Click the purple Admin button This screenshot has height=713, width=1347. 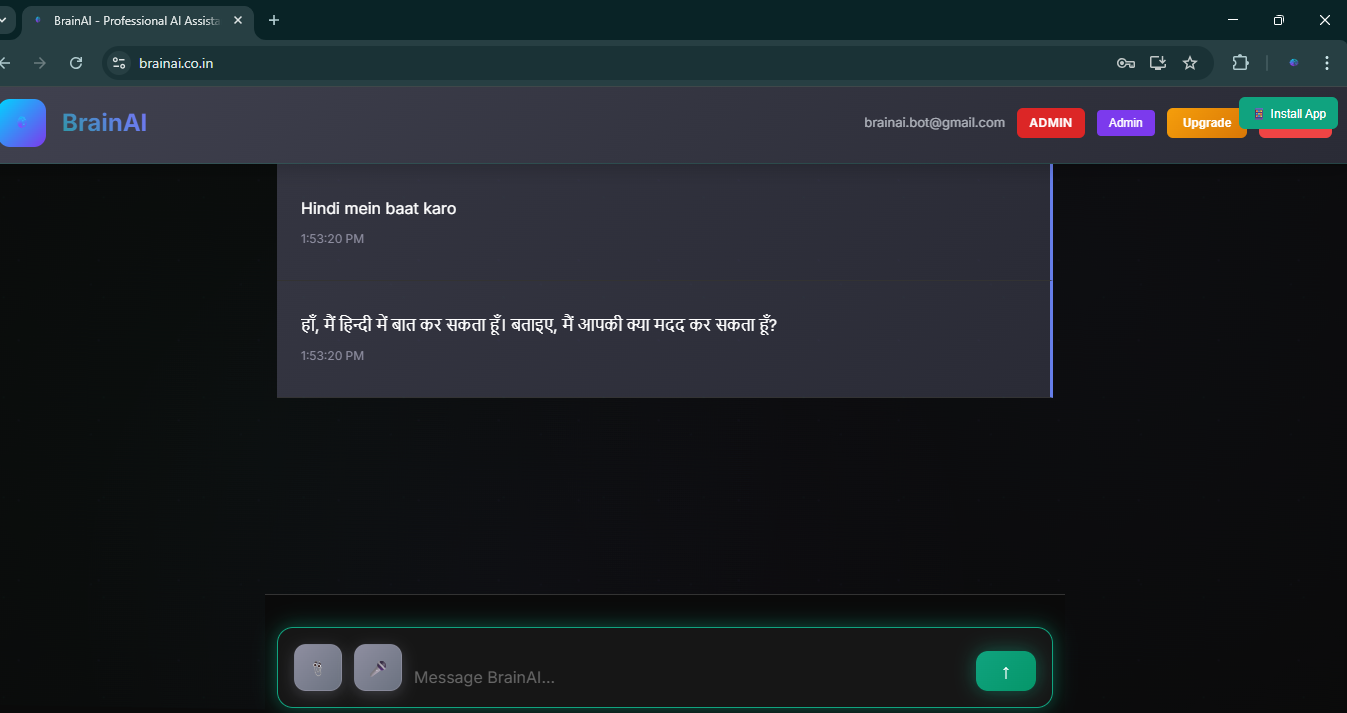1126,123
